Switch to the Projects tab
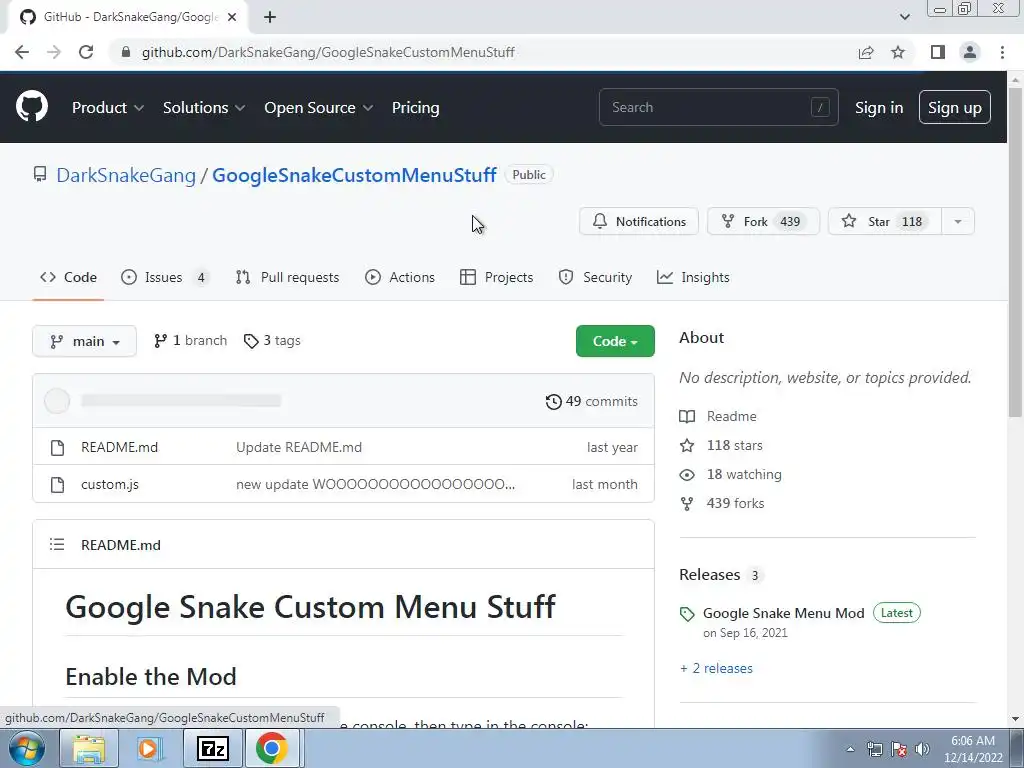This screenshot has height=768, width=1024. click(496, 278)
